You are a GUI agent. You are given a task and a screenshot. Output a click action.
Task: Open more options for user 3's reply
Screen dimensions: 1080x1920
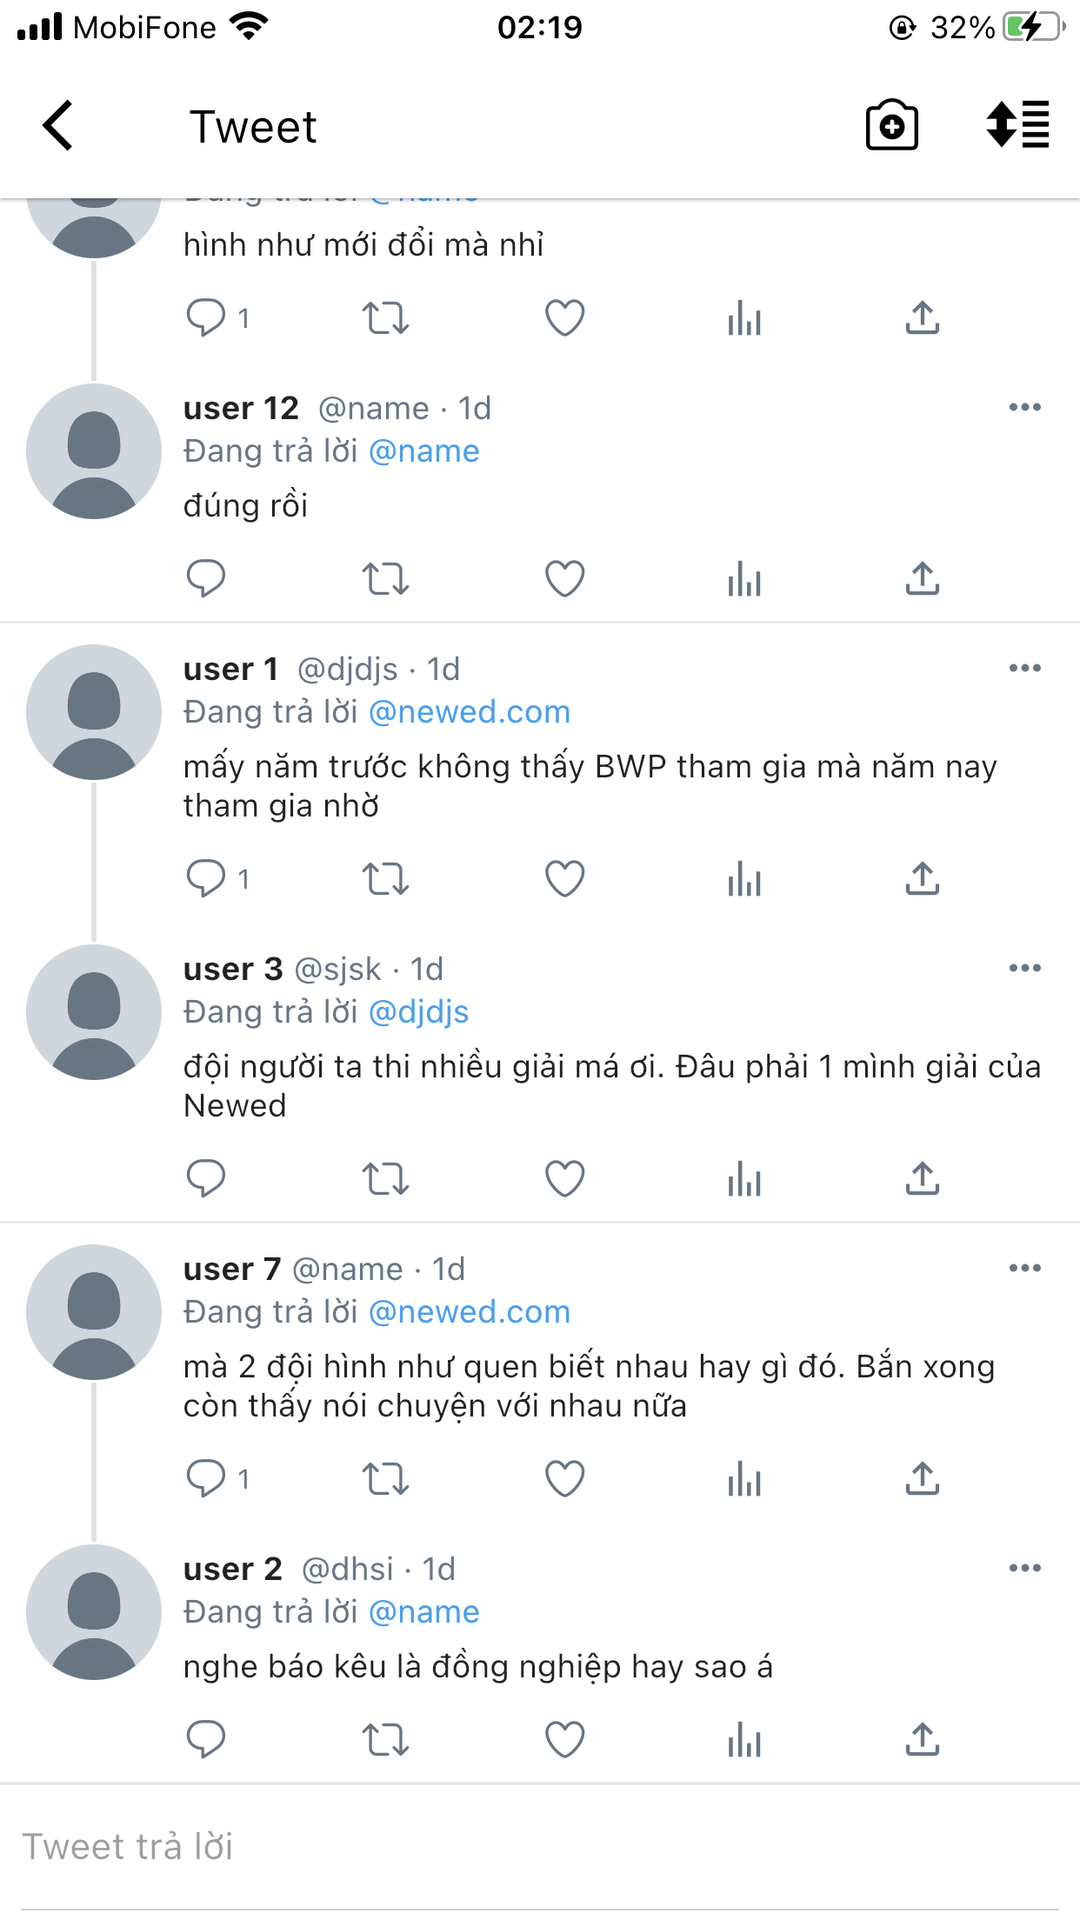[1025, 968]
